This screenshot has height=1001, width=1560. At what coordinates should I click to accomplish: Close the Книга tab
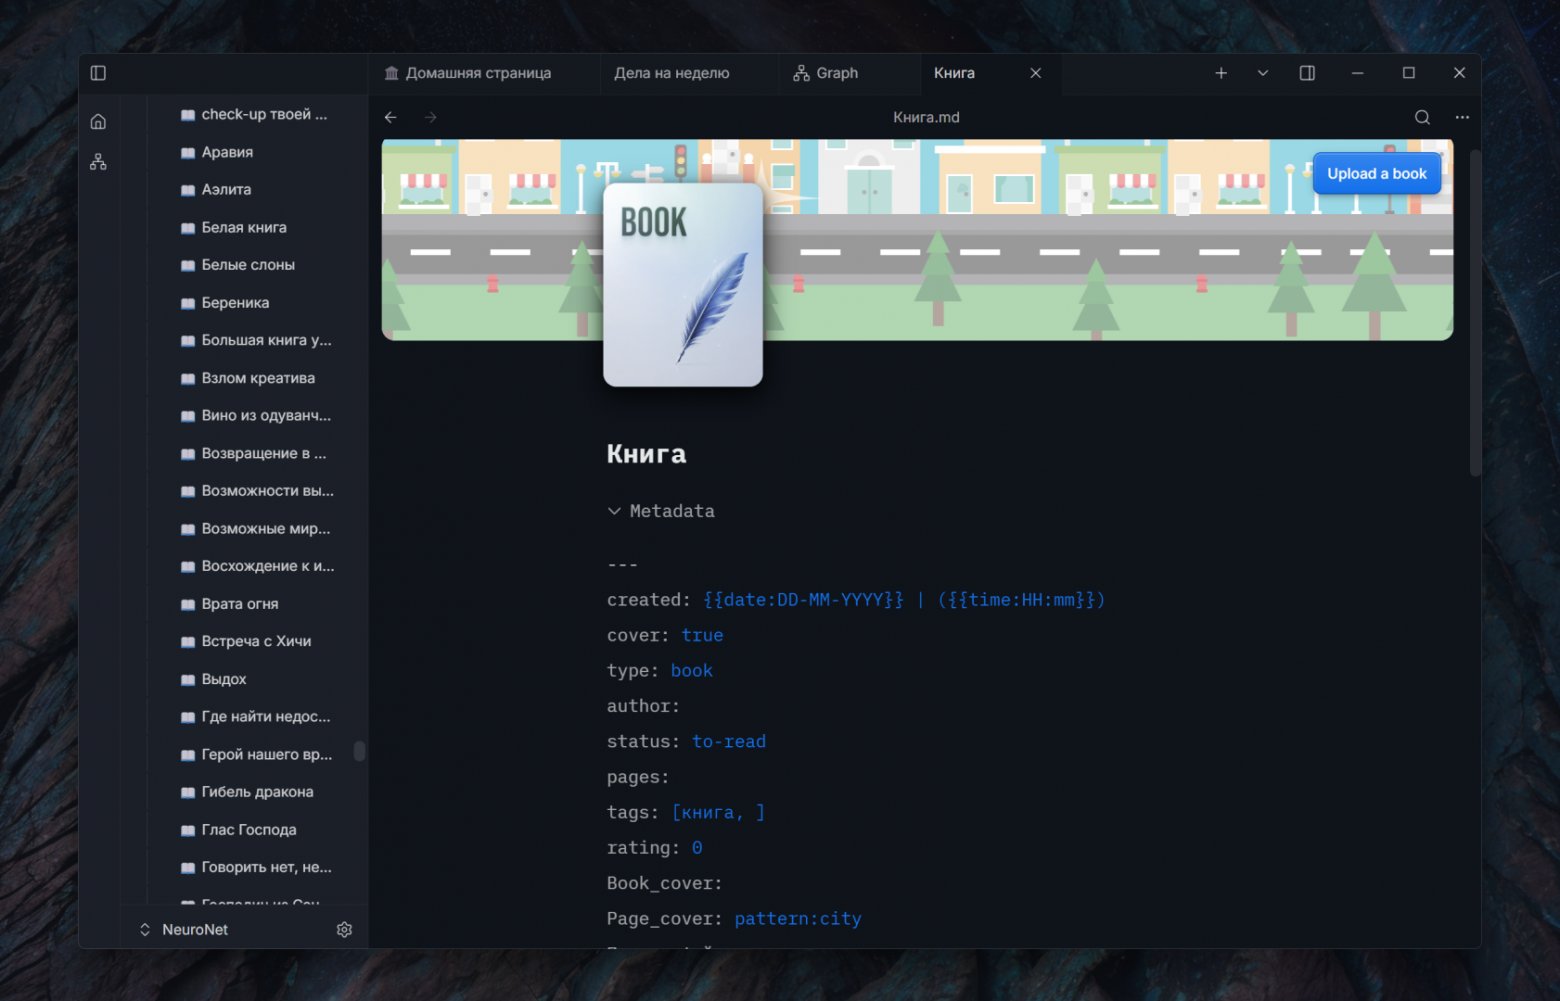1036,73
